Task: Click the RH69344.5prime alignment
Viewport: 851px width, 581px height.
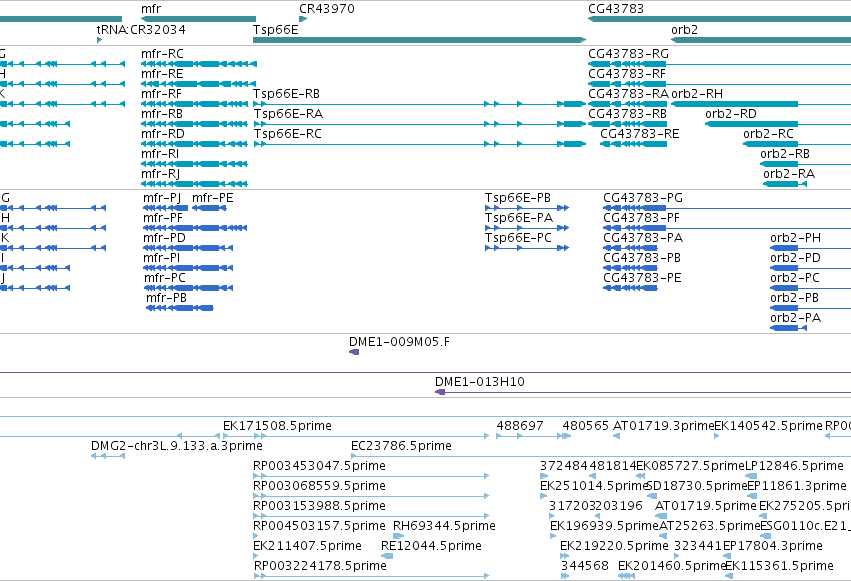Action: 398,537
